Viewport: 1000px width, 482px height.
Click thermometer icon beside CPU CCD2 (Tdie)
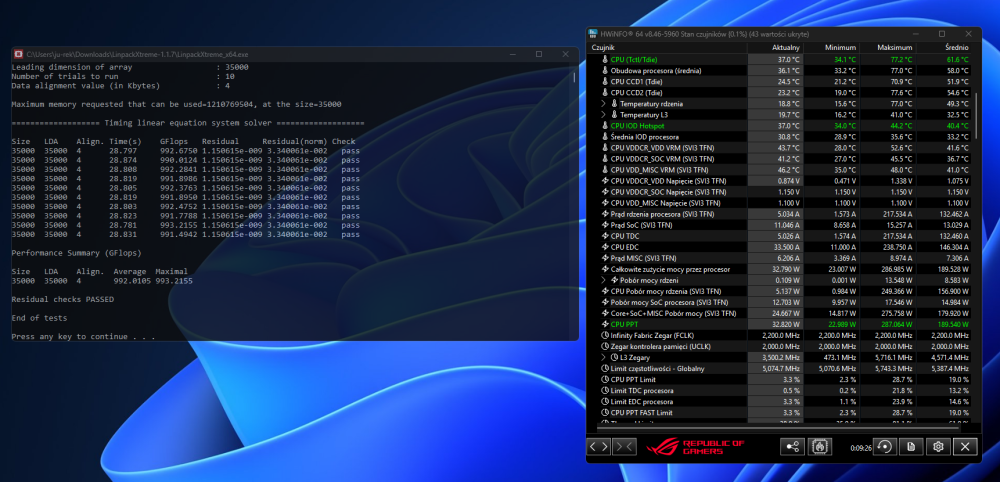click(x=605, y=92)
